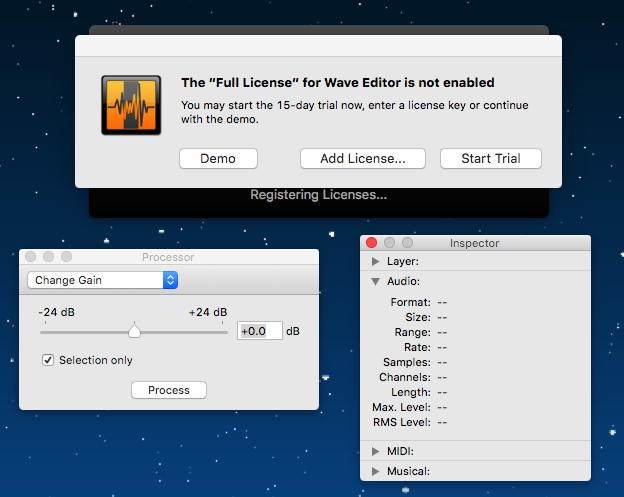Click the gain slider thumb
The width and height of the screenshot is (624, 497).
135,331
